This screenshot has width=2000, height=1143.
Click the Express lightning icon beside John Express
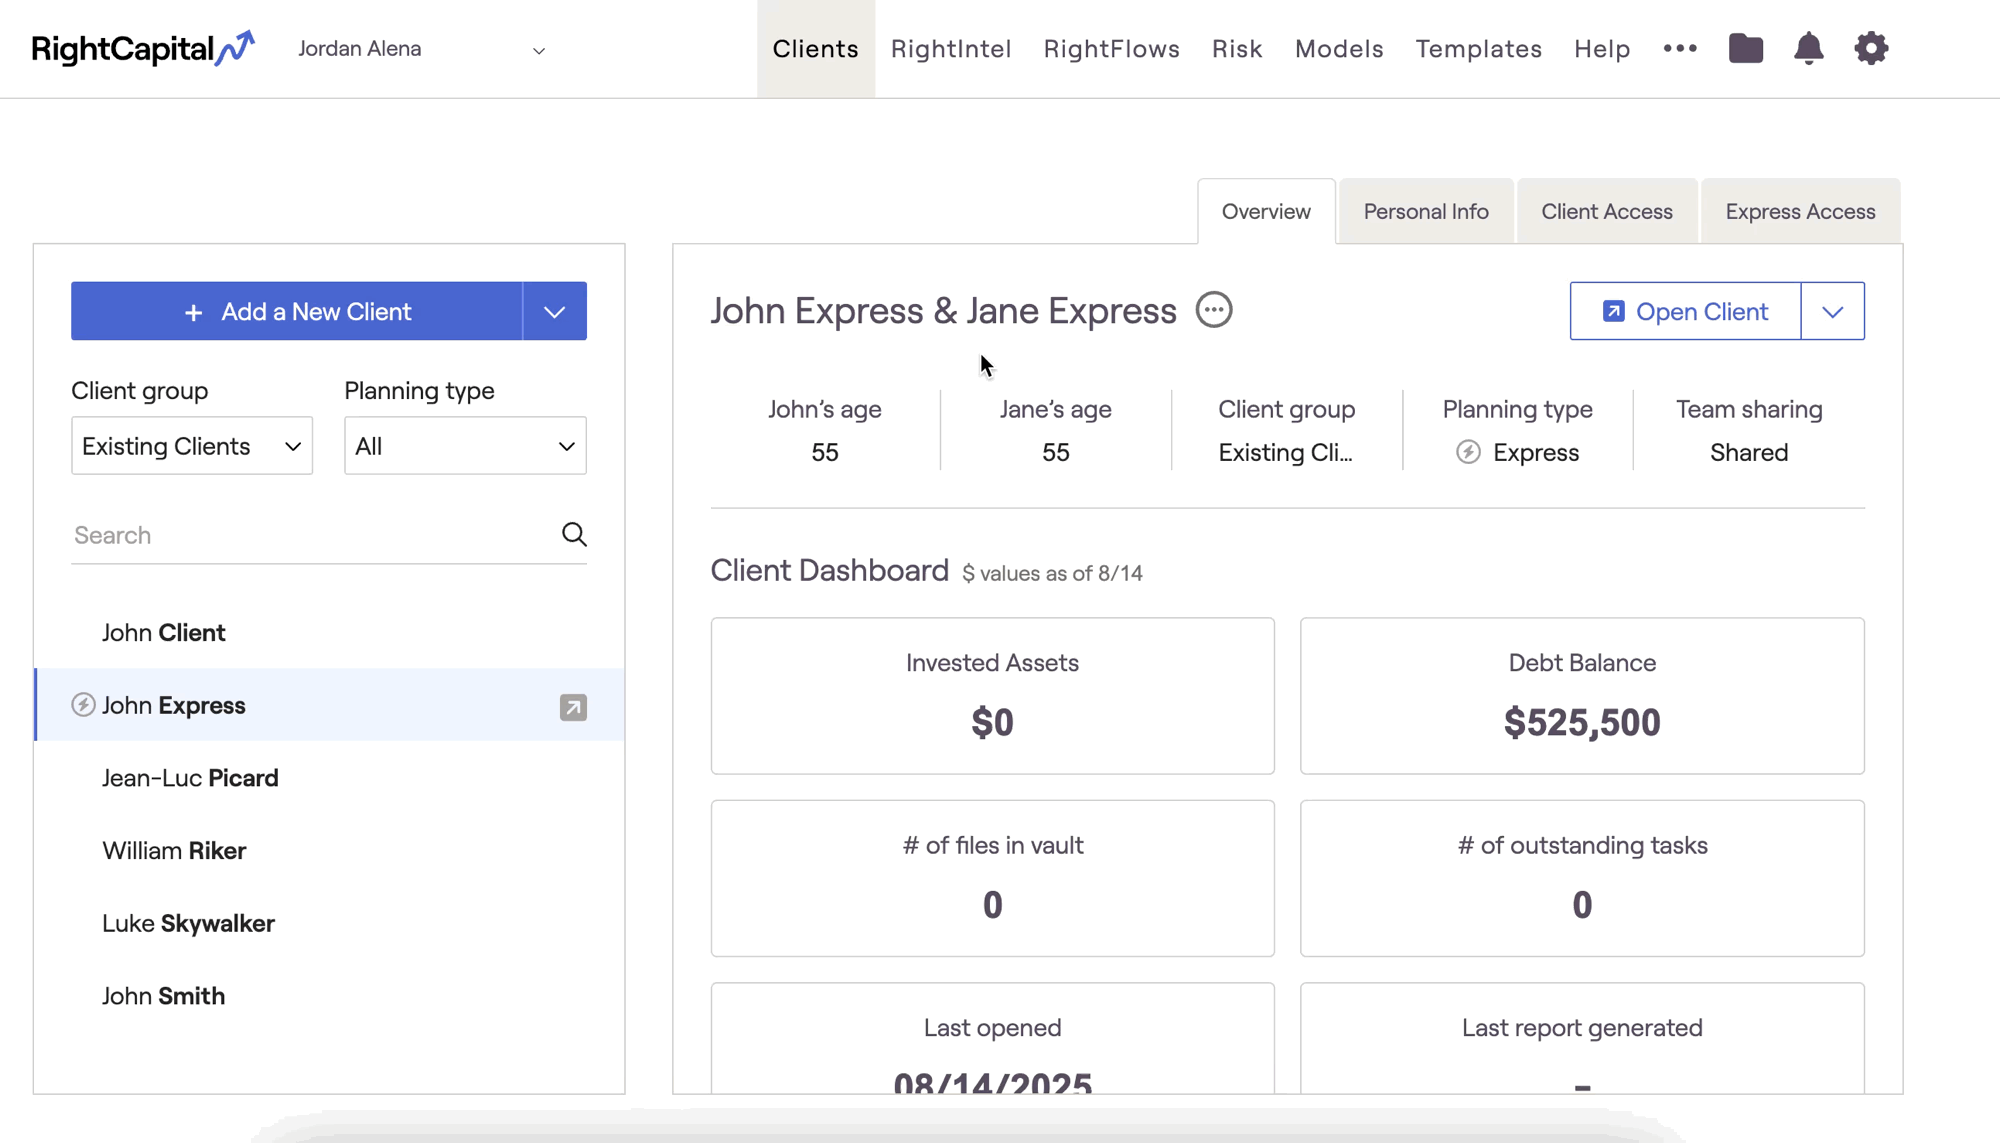[83, 705]
